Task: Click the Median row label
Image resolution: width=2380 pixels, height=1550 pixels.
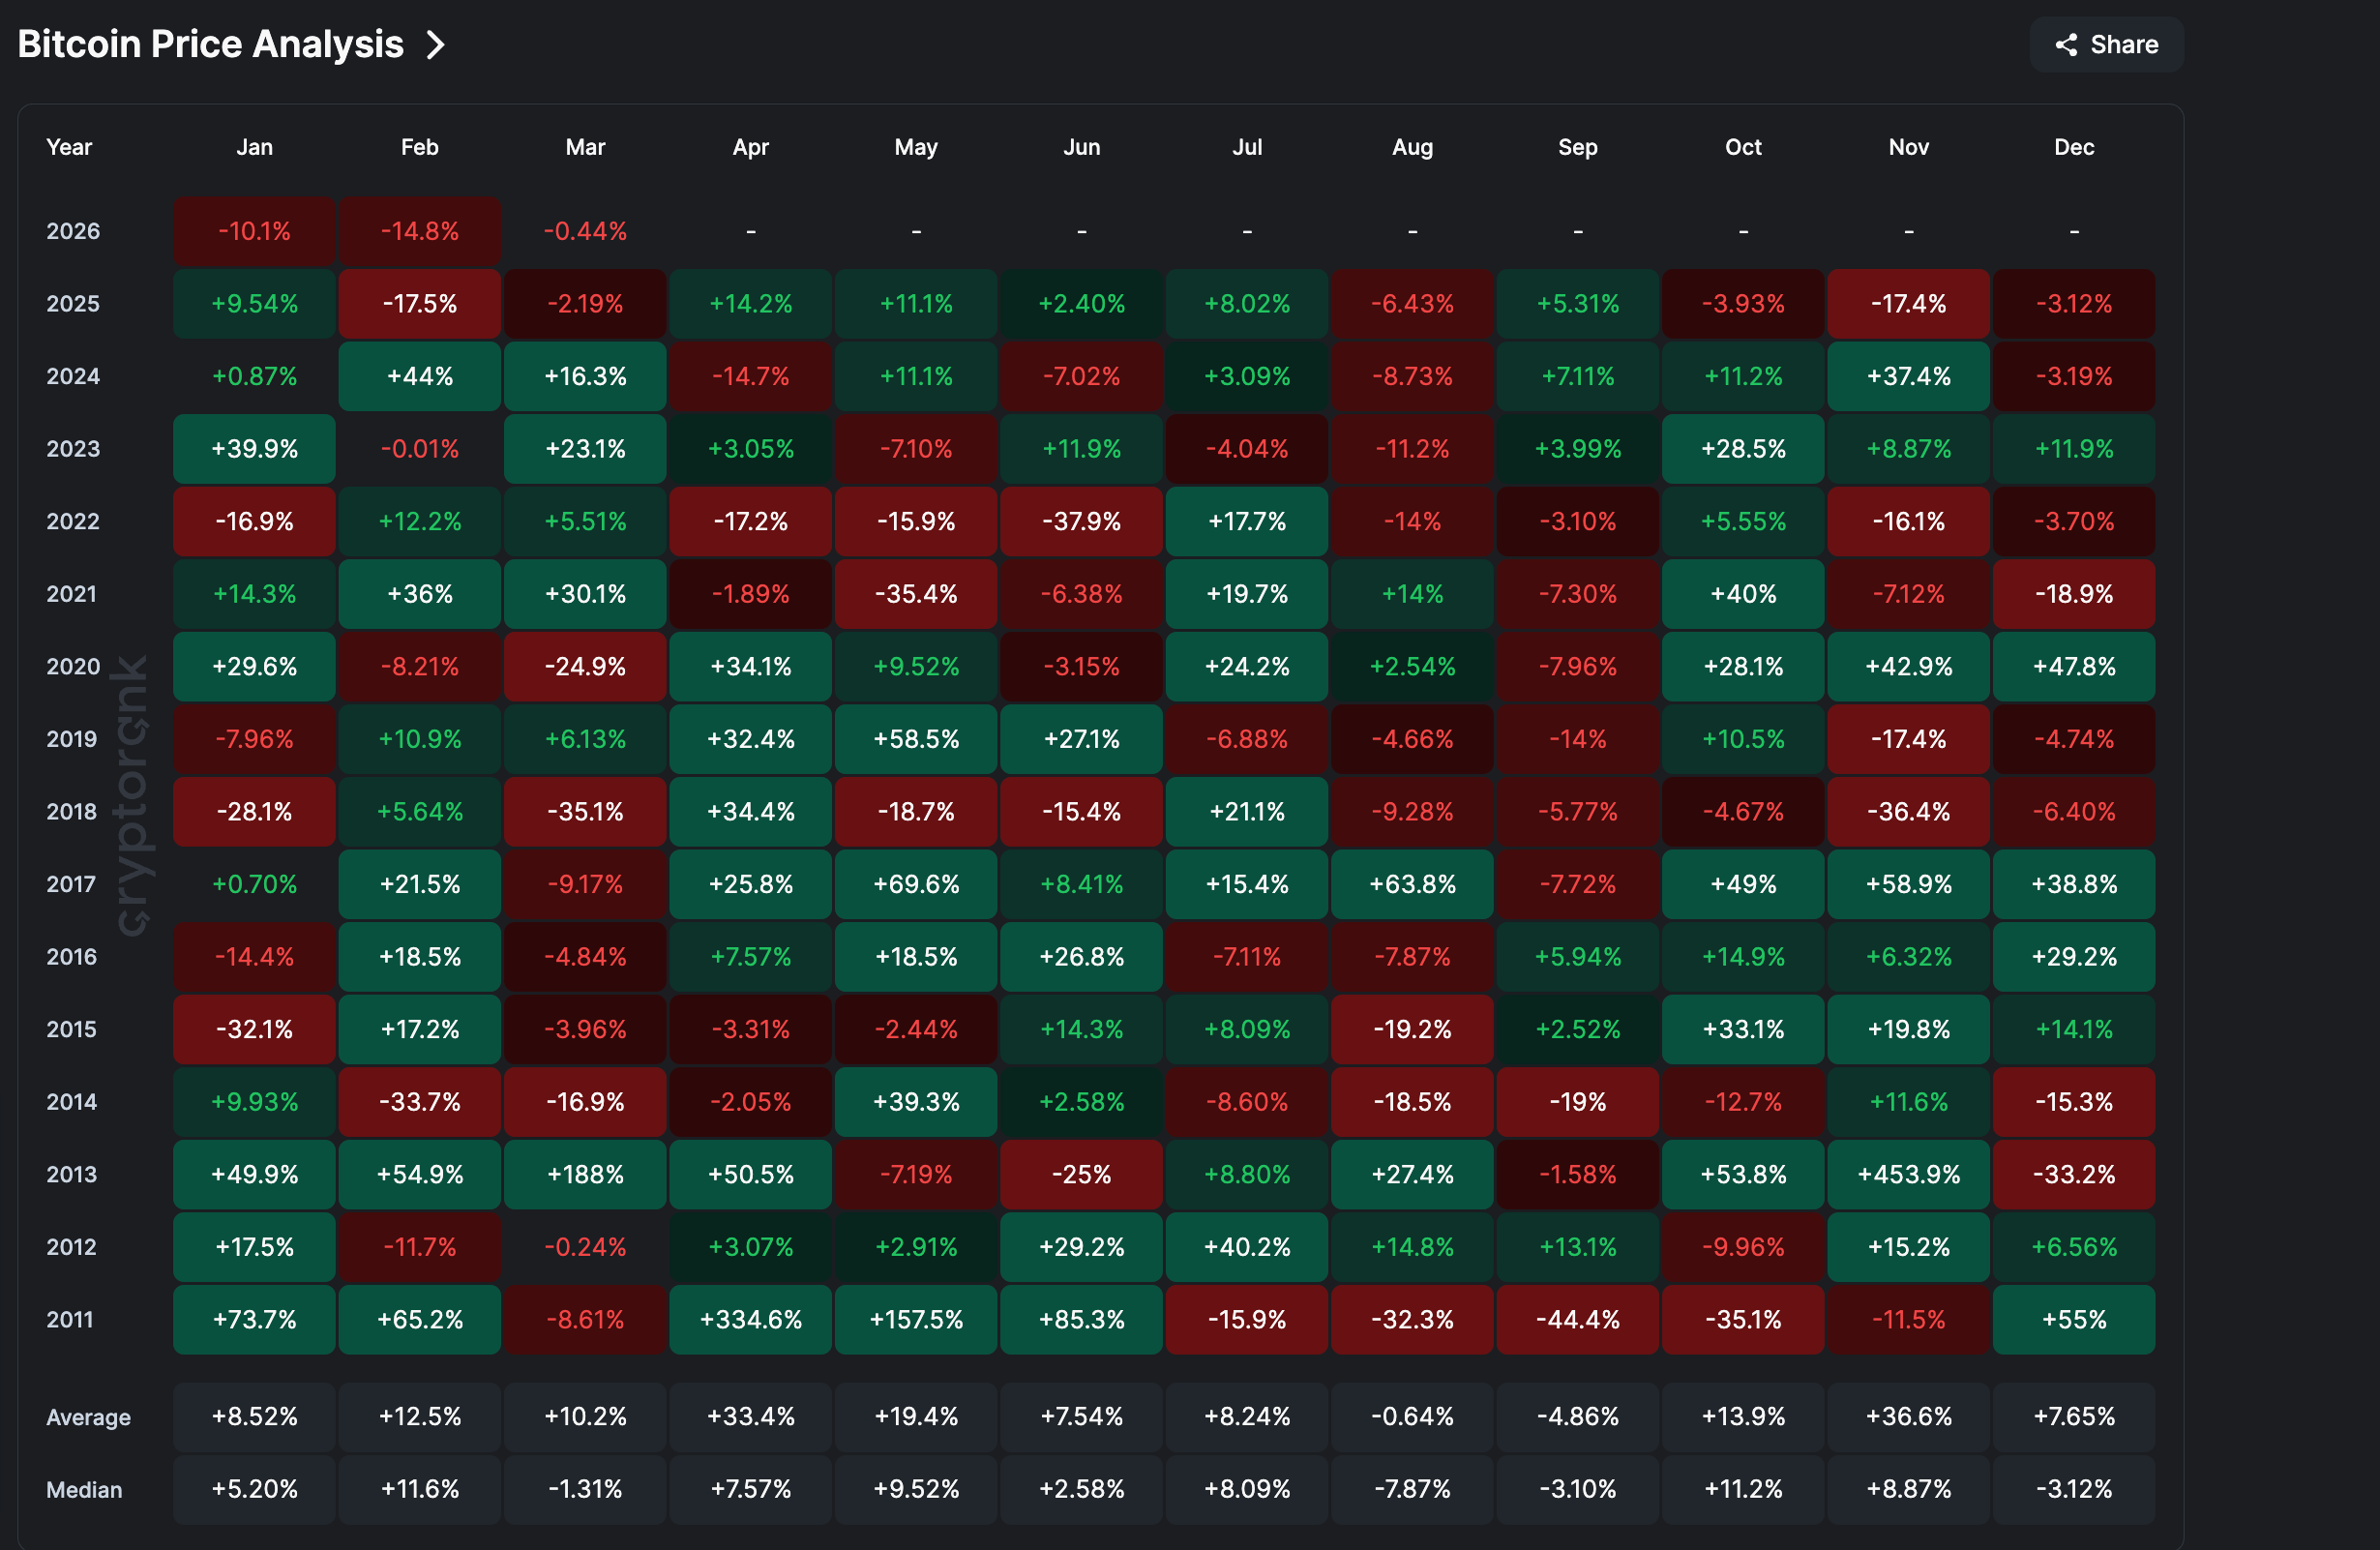Action: point(84,1490)
